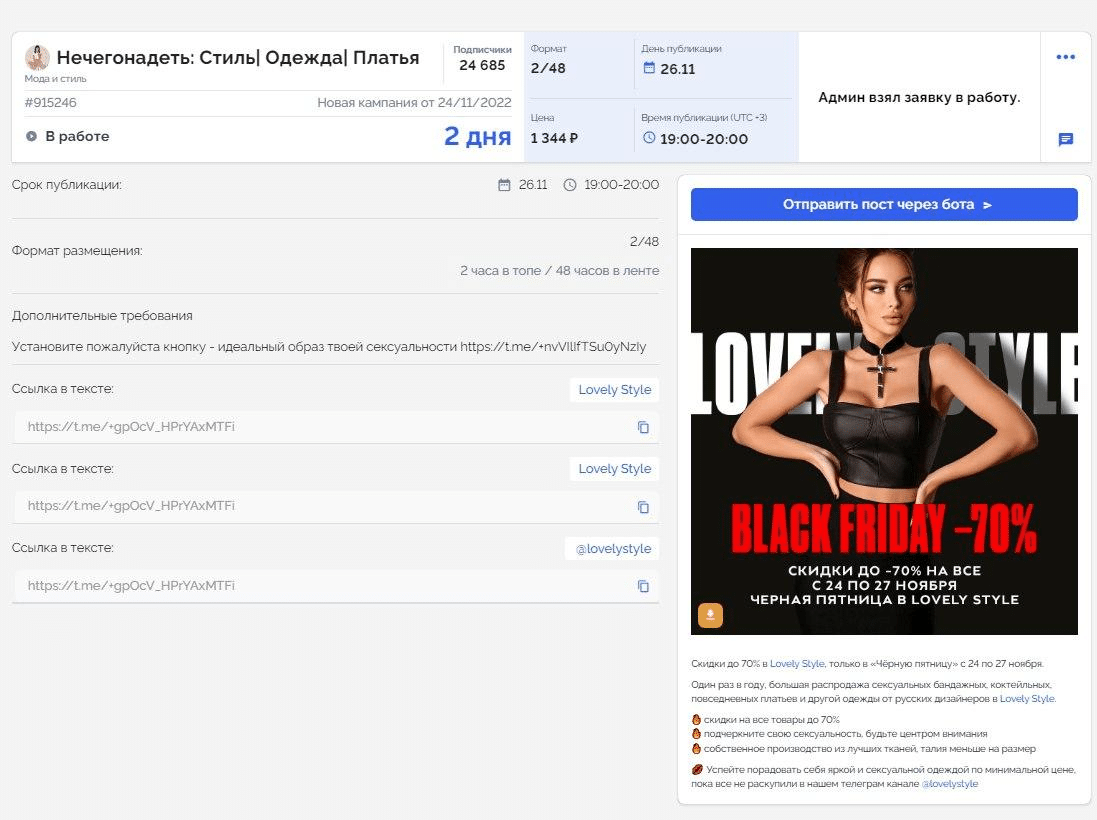Image resolution: width=1097 pixels, height=820 pixels.
Task: Open the '@lovelystyle' link label
Action: coord(613,549)
